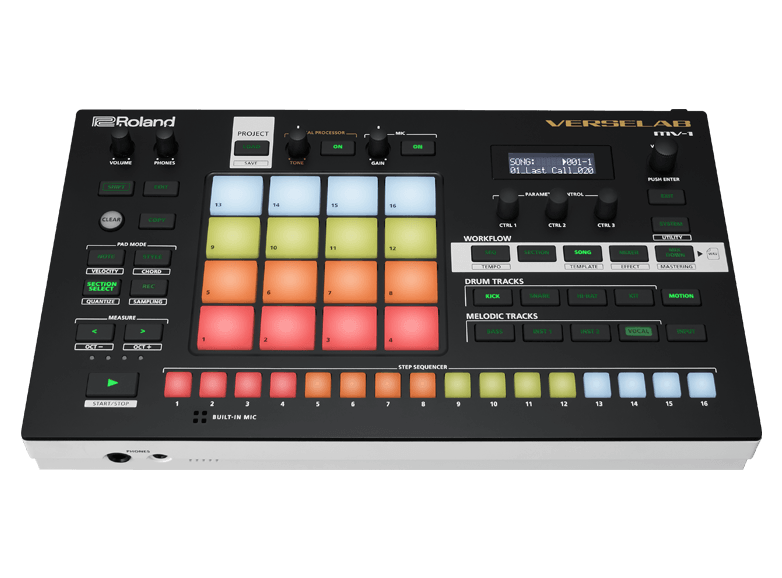Click the mic GAIN knob
This screenshot has width=782, height=578.
pyautogui.click(x=378, y=143)
